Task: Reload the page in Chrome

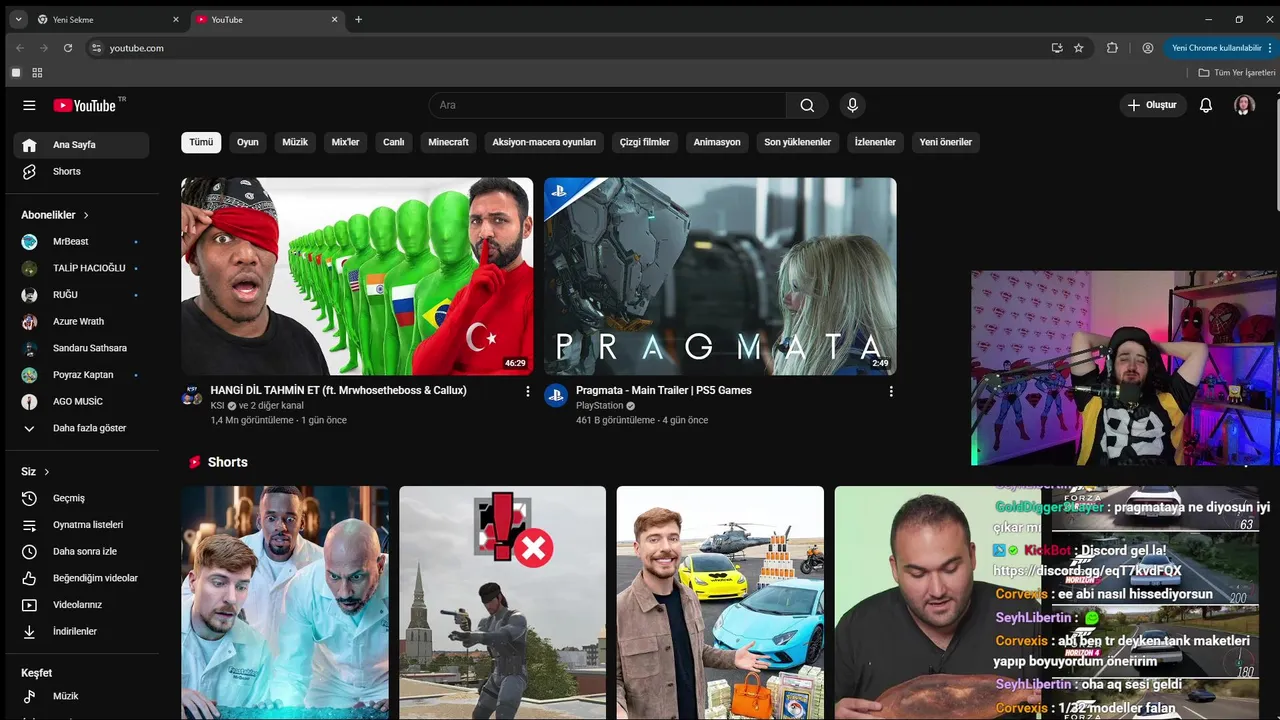Action: pyautogui.click(x=68, y=47)
